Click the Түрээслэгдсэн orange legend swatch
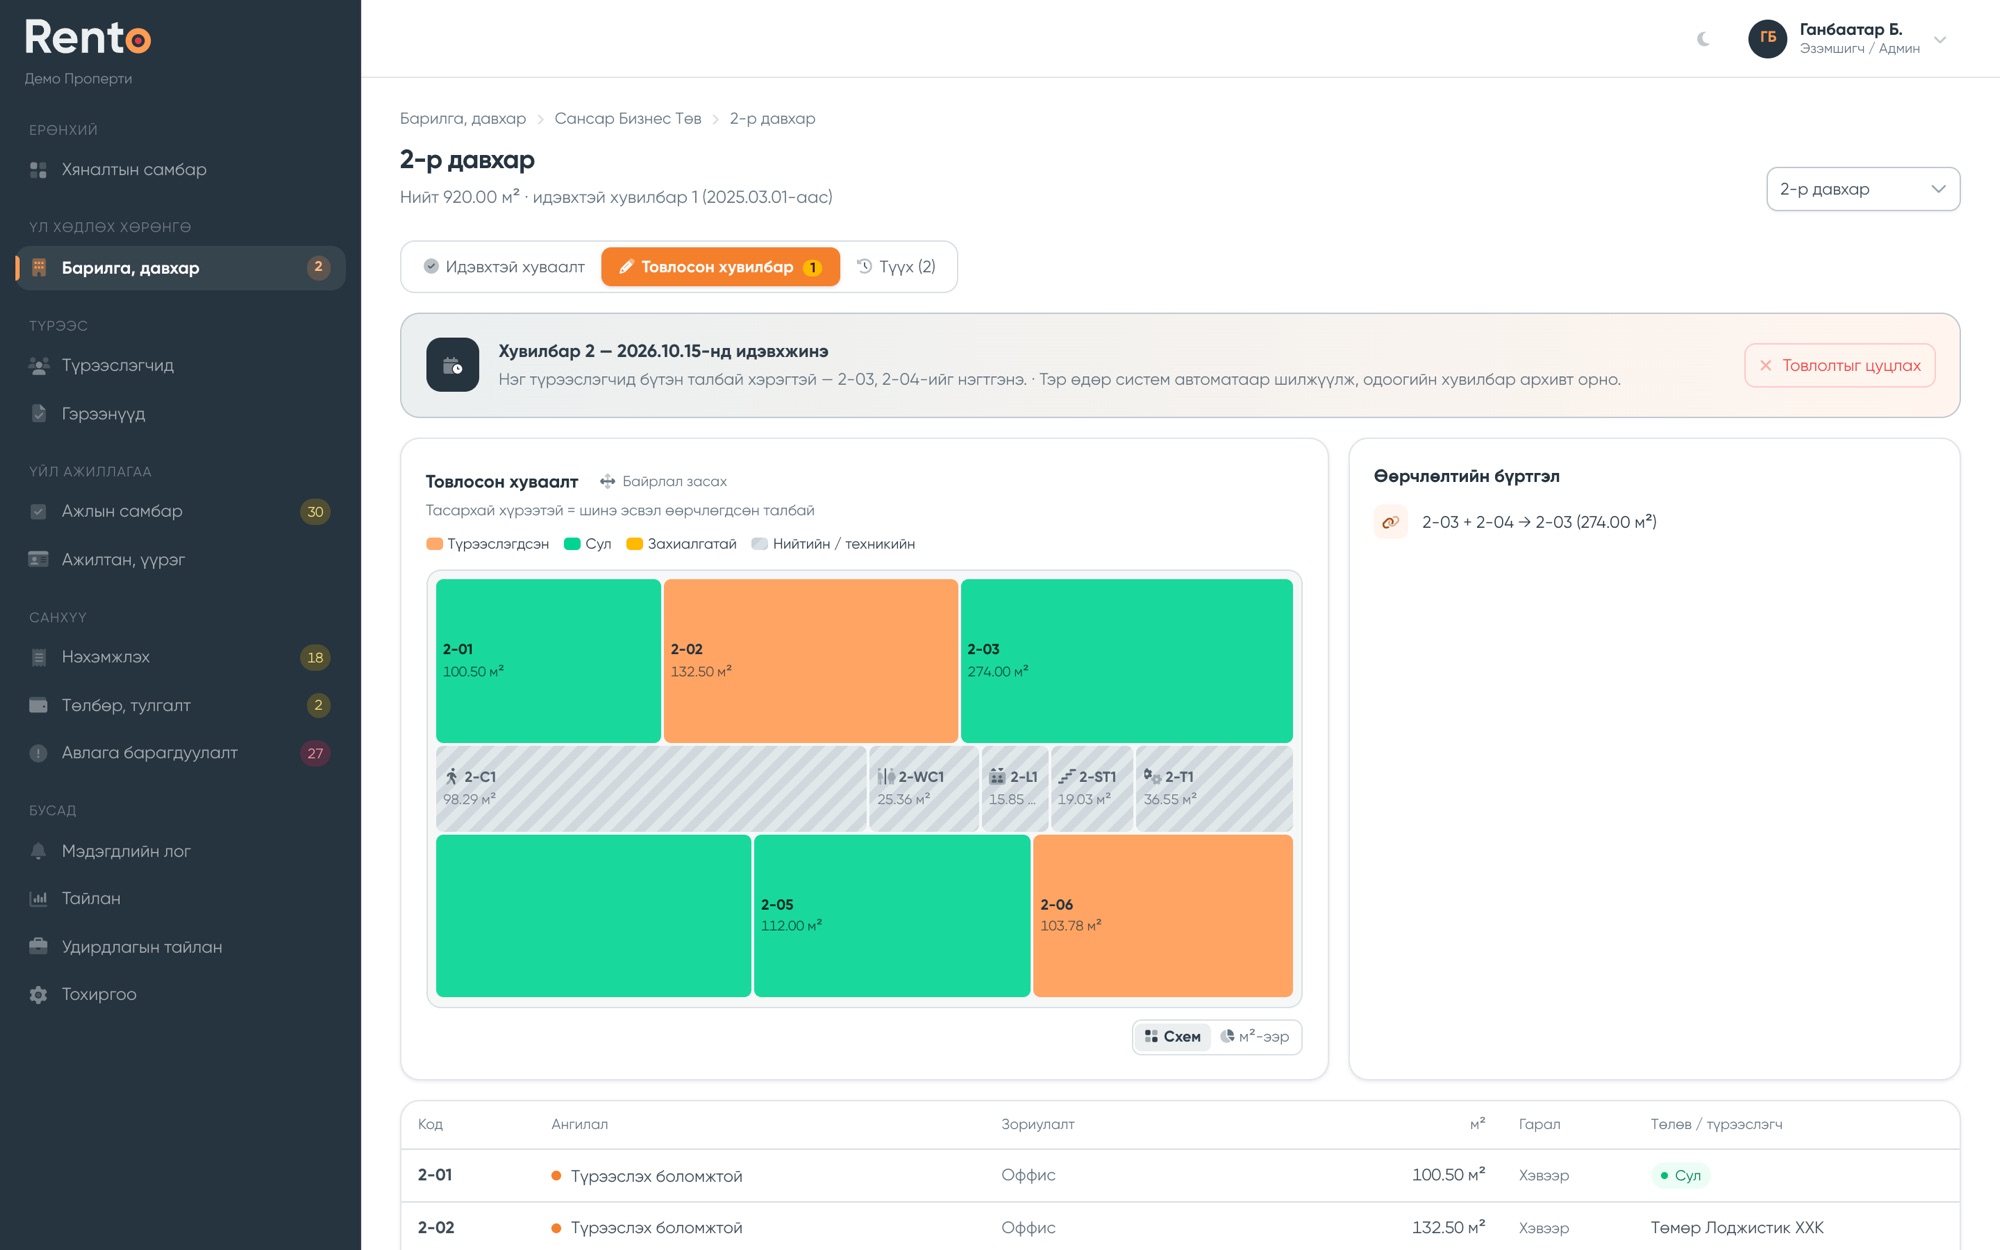The height and width of the screenshot is (1250, 2000). click(434, 544)
